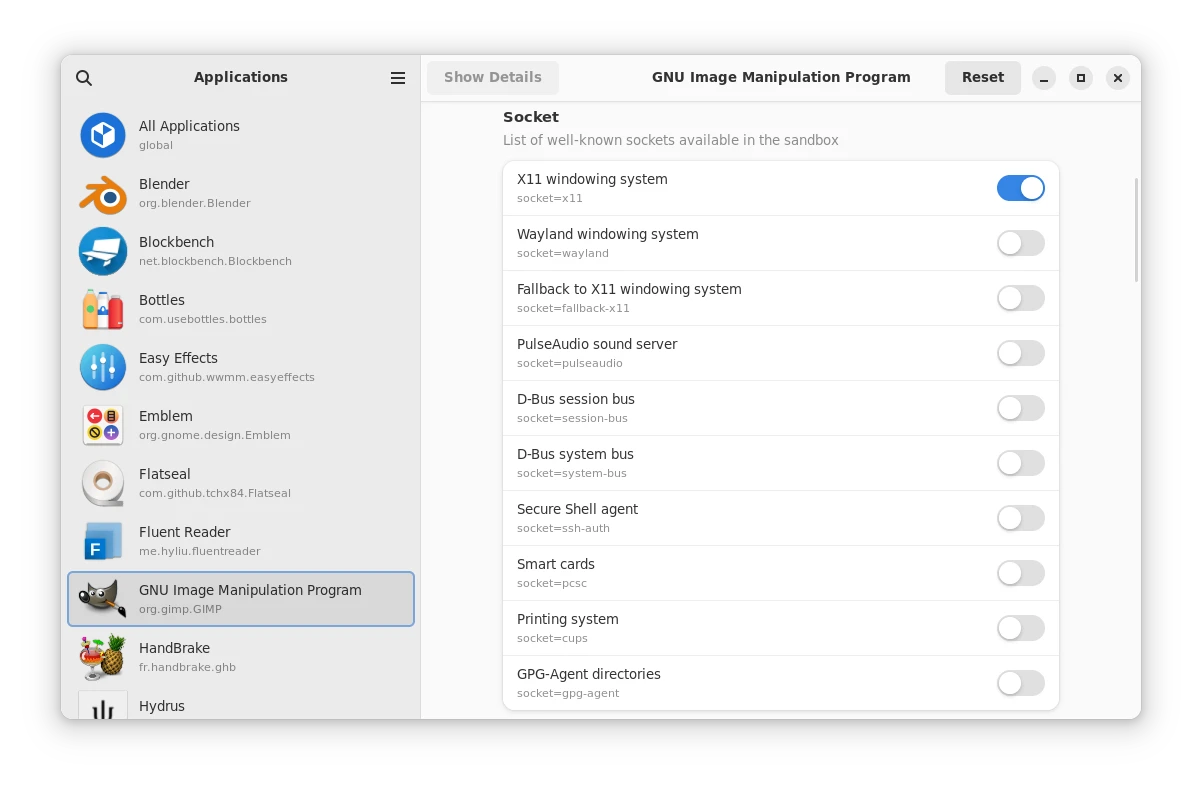Image resolution: width=1202 pixels, height=786 pixels.
Task: Click the Show Details button
Action: [x=492, y=78]
